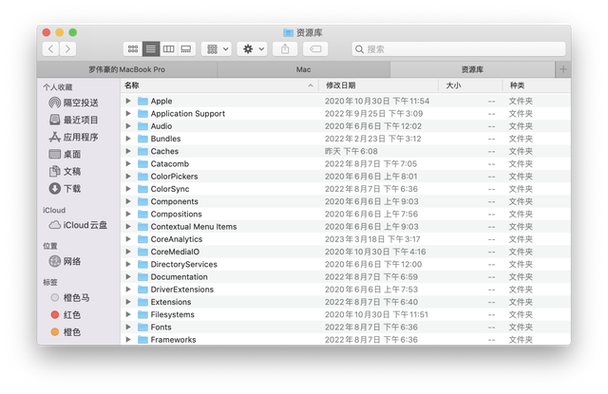Sort by the 大小 column header
The height and width of the screenshot is (394, 608).
[x=470, y=85]
